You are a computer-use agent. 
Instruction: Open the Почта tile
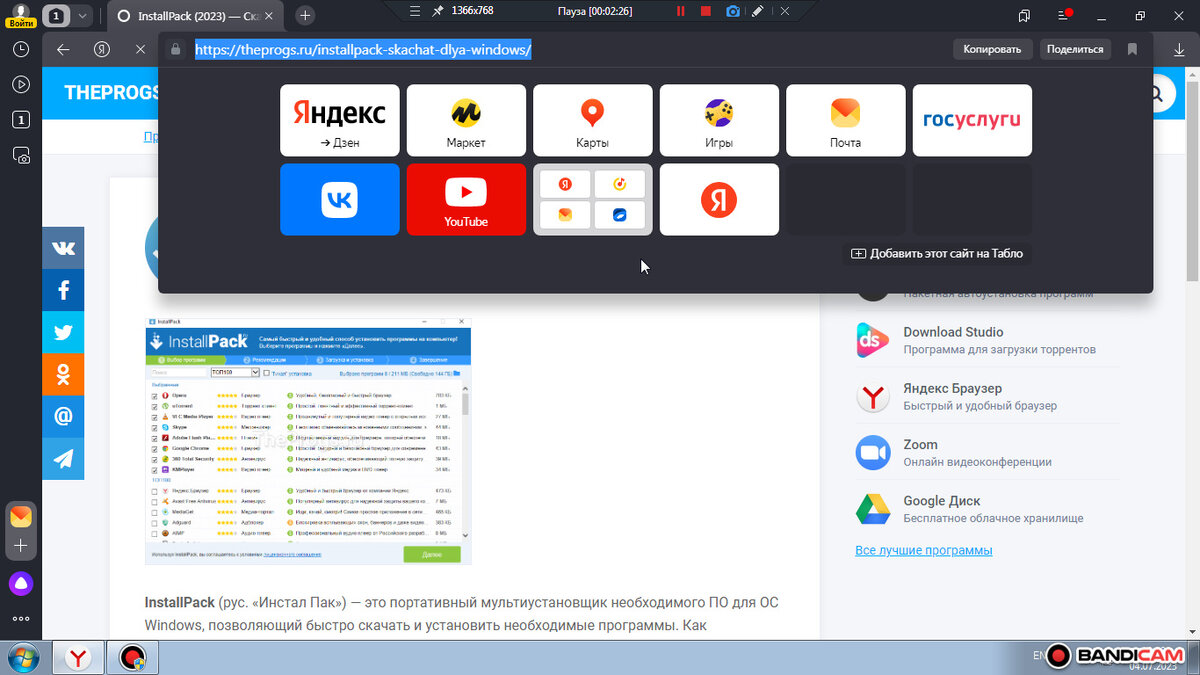click(x=846, y=120)
